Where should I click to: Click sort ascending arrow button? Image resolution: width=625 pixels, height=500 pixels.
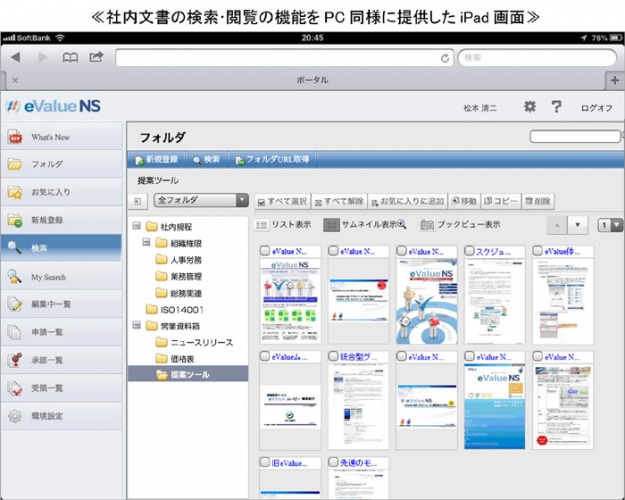tap(557, 225)
